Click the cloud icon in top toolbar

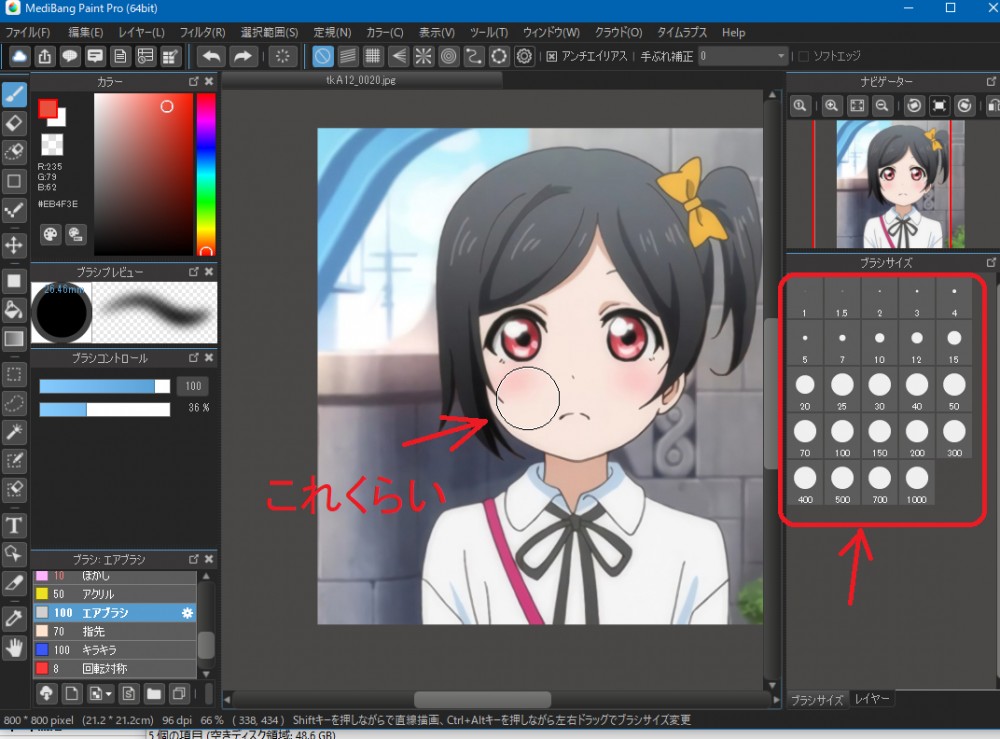(x=19, y=56)
